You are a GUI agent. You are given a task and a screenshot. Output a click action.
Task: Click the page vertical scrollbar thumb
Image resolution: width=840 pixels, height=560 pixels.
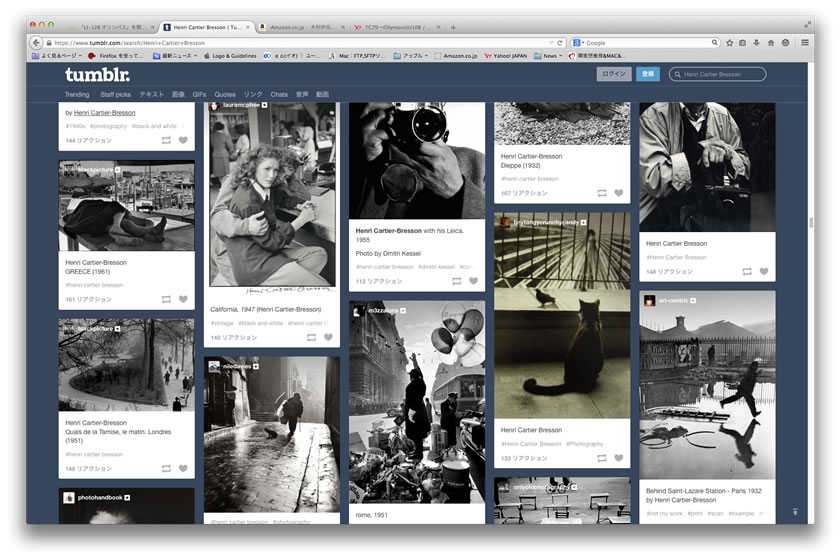pos(811,222)
